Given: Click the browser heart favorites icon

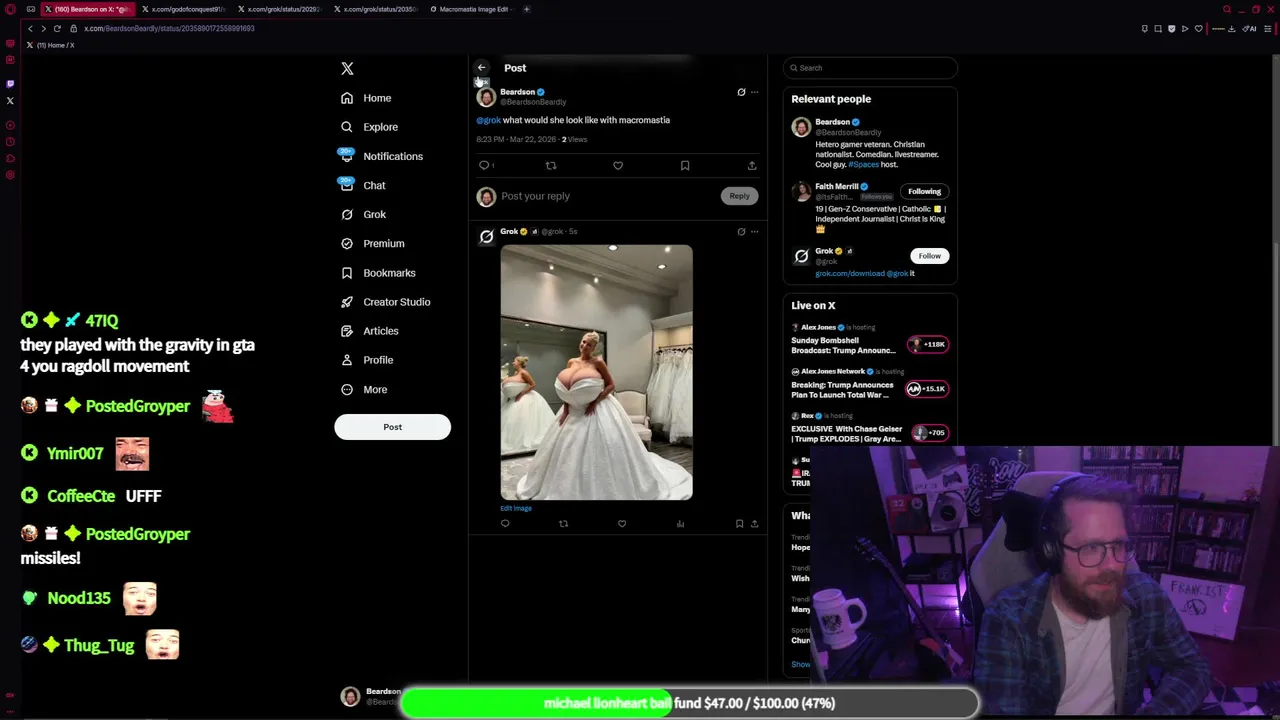Looking at the screenshot, I should click(1198, 28).
